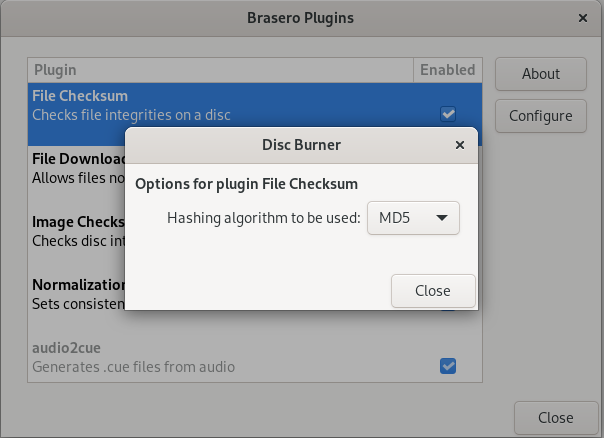Viewport: 604px width, 438px height.
Task: Toggle the audio2cue enabled checkbox
Action: click(x=448, y=366)
